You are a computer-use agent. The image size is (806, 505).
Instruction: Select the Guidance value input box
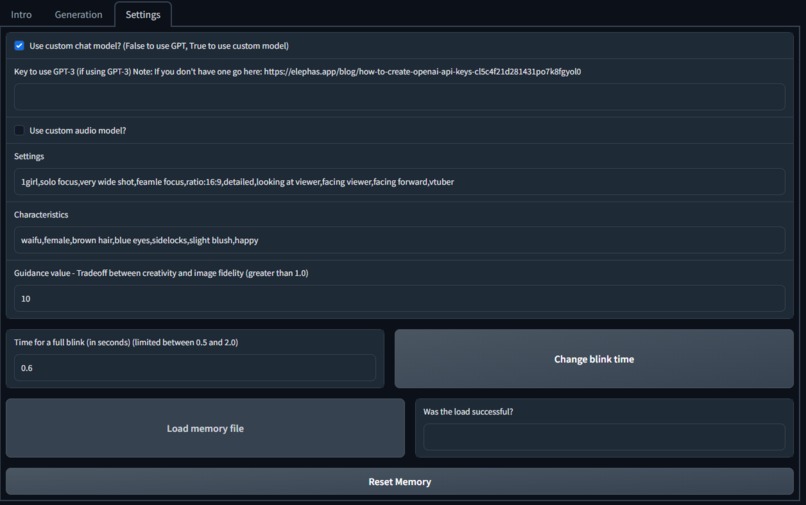pos(399,298)
